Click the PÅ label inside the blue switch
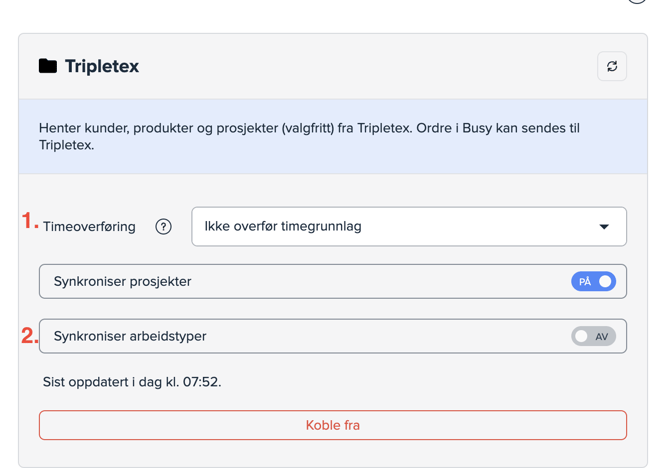The width and height of the screenshot is (670, 468). (585, 282)
